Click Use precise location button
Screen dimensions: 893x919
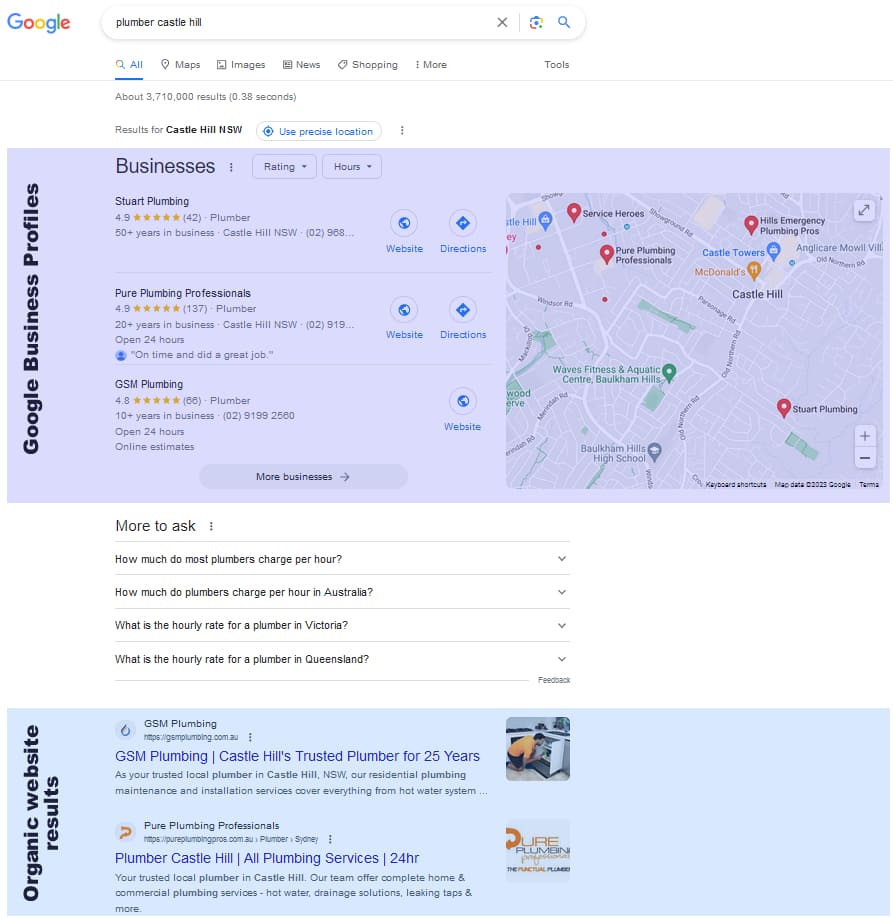(x=319, y=131)
